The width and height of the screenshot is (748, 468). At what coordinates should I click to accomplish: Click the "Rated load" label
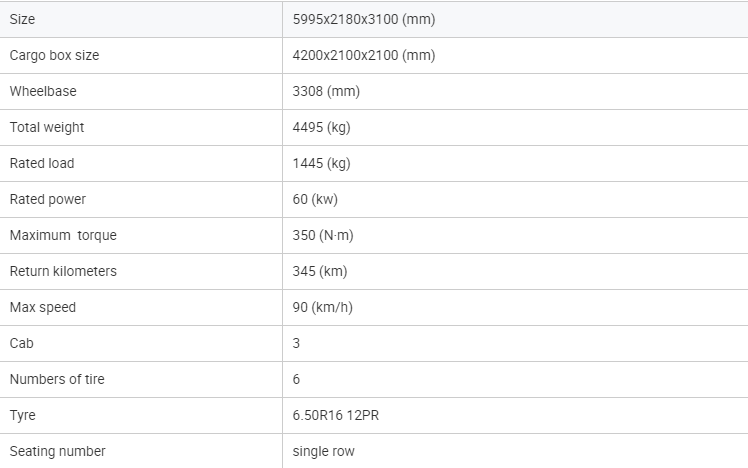point(42,163)
